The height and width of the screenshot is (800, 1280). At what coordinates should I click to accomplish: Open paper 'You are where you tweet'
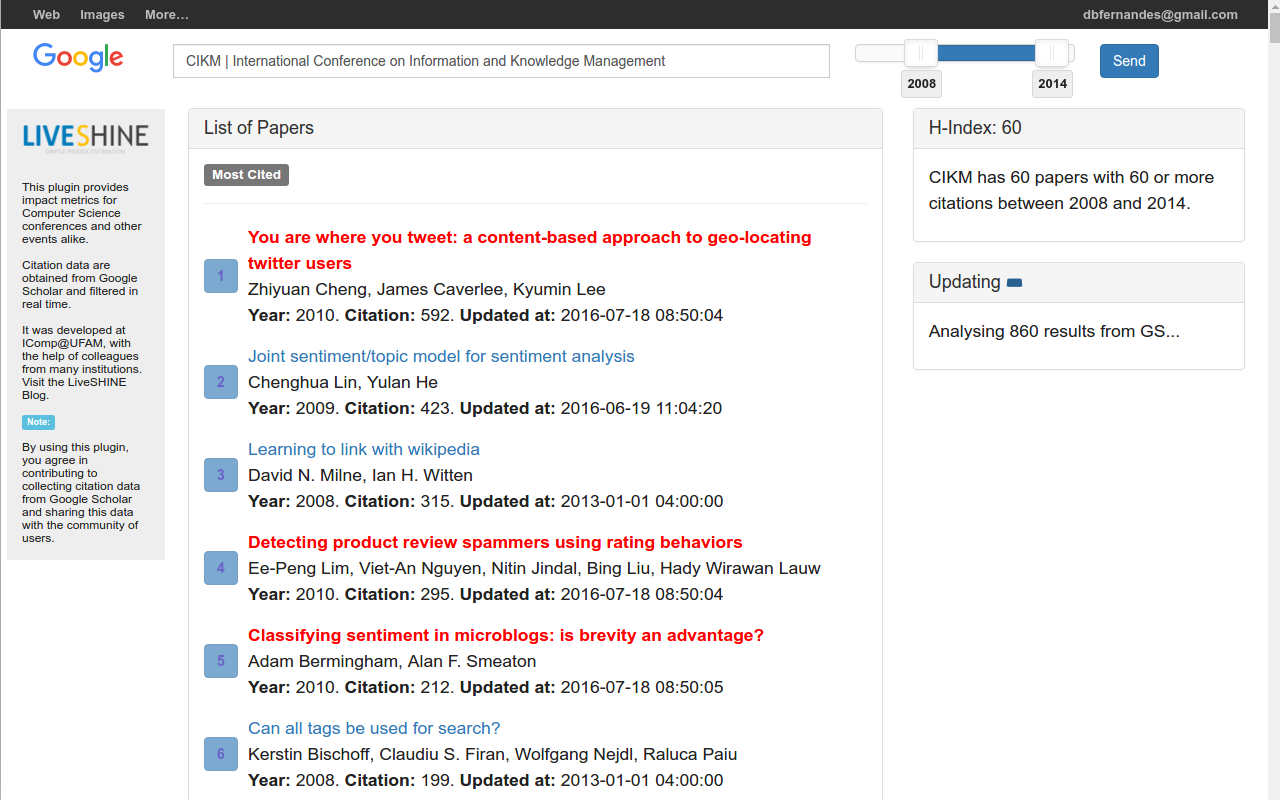pyautogui.click(x=530, y=250)
